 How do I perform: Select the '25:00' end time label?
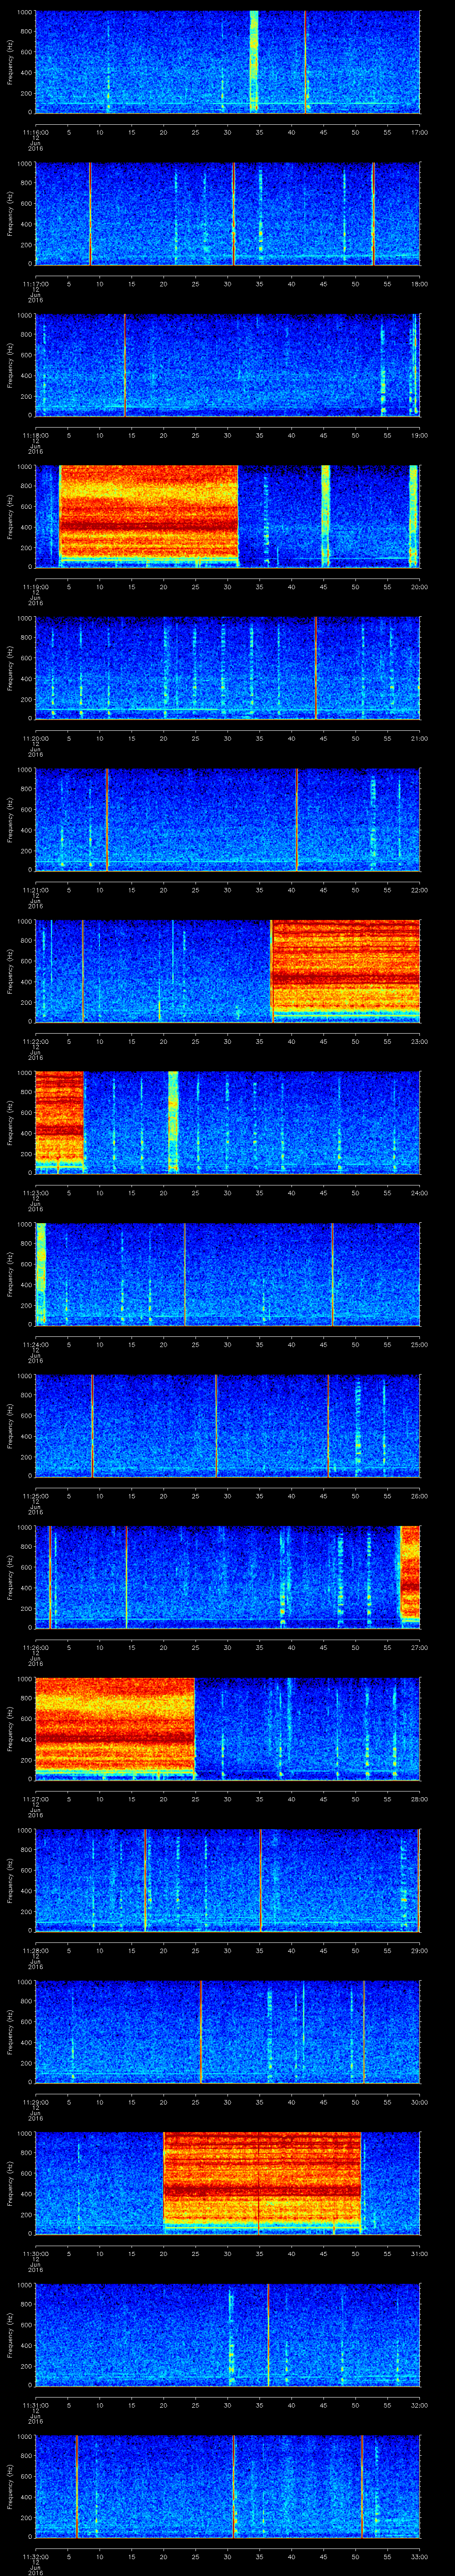click(x=419, y=1344)
